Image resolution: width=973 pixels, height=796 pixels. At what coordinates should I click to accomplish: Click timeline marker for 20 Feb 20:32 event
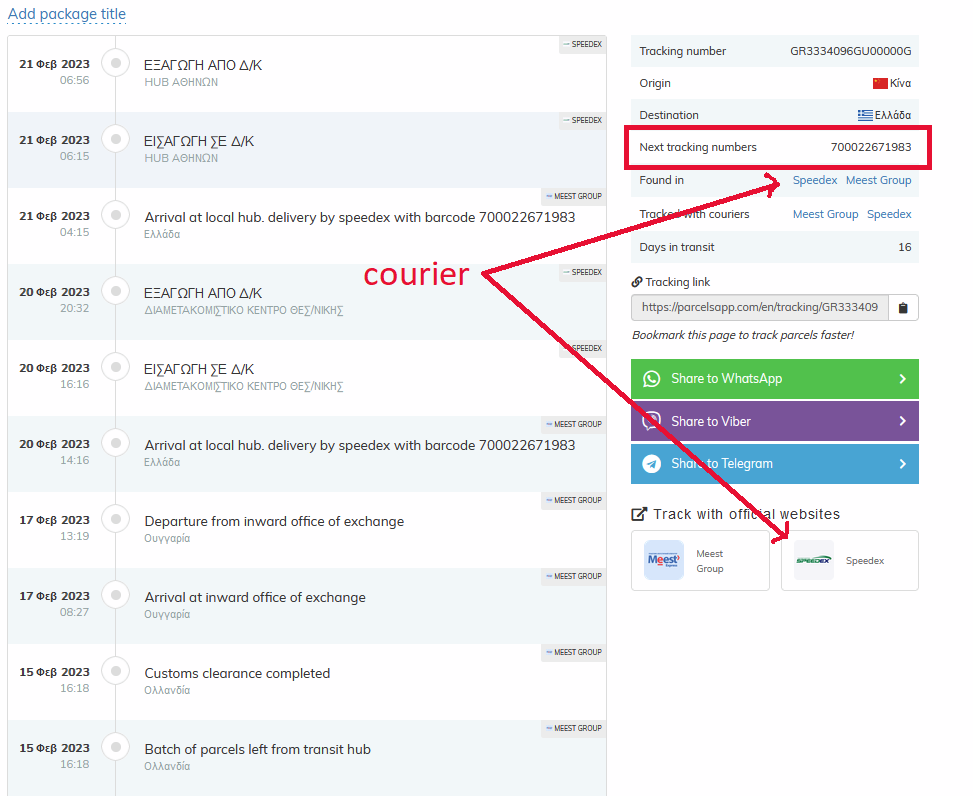tap(115, 291)
